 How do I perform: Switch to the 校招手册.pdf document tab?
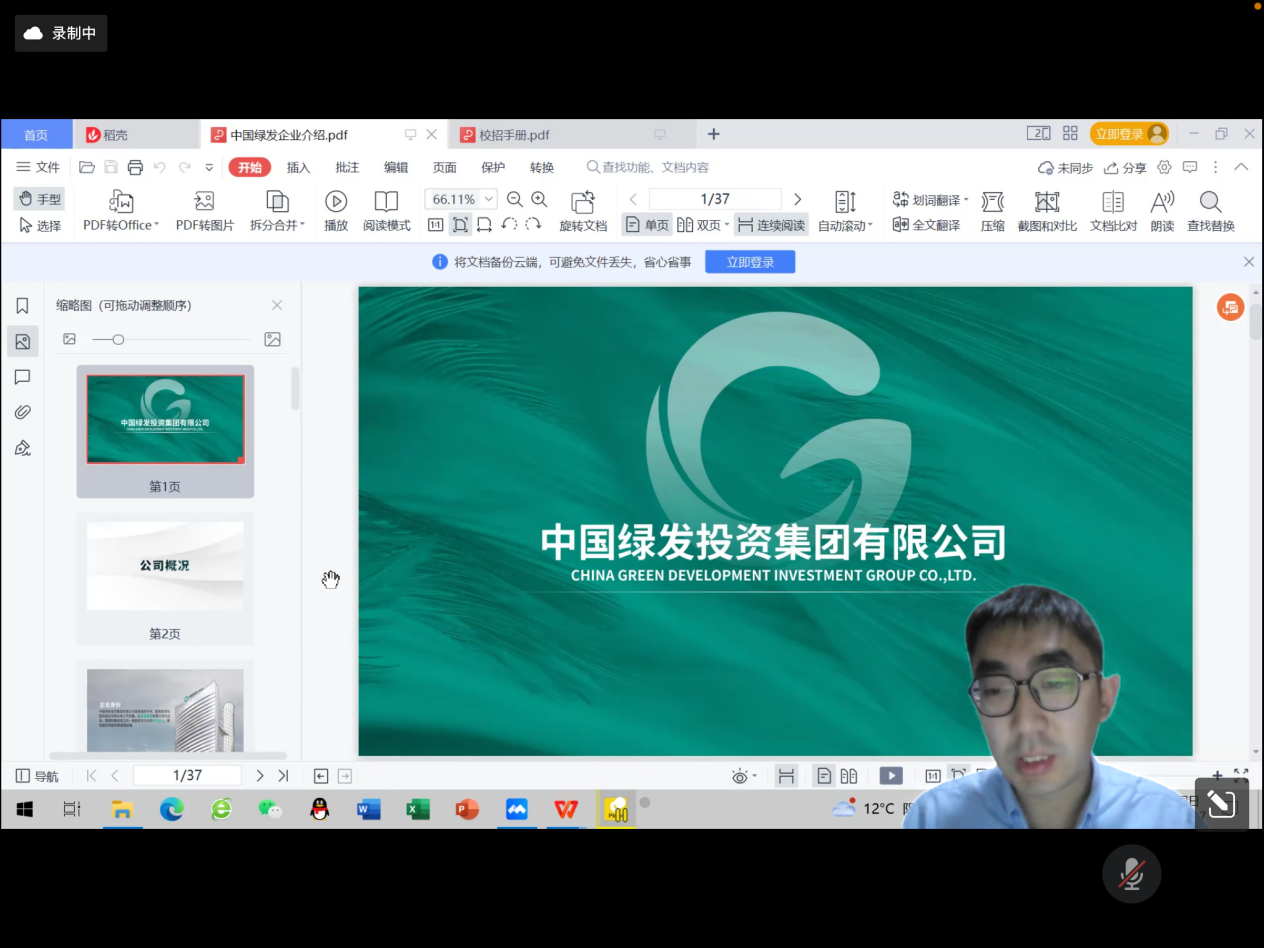(514, 135)
